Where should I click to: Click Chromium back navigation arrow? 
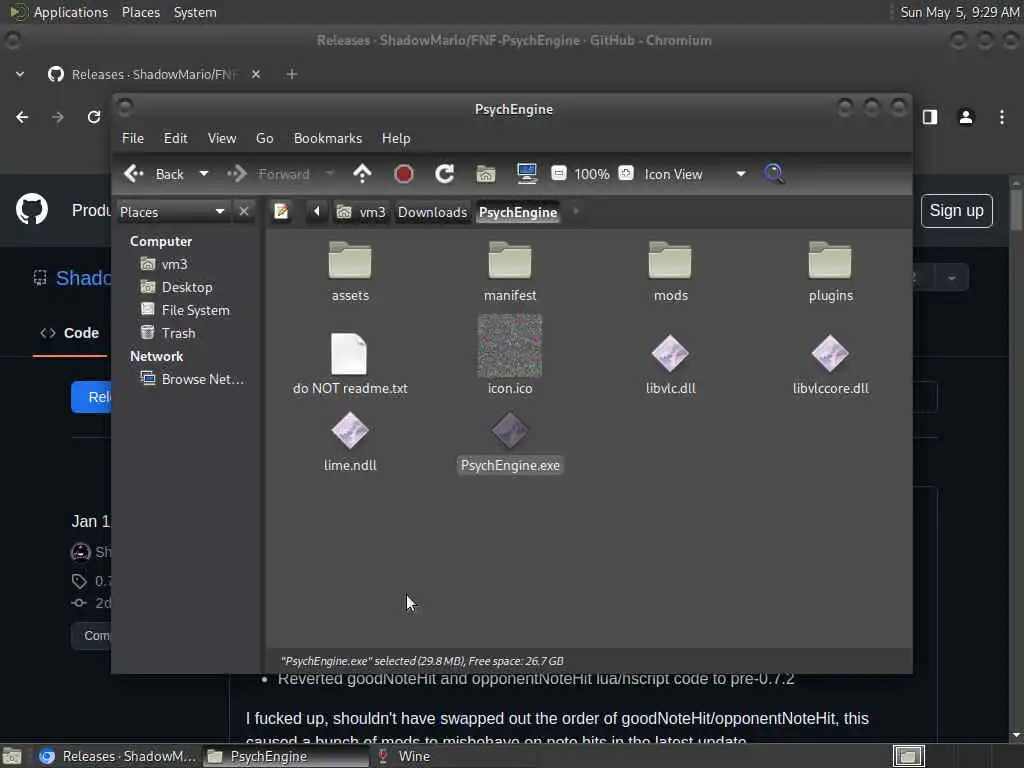pos(22,117)
